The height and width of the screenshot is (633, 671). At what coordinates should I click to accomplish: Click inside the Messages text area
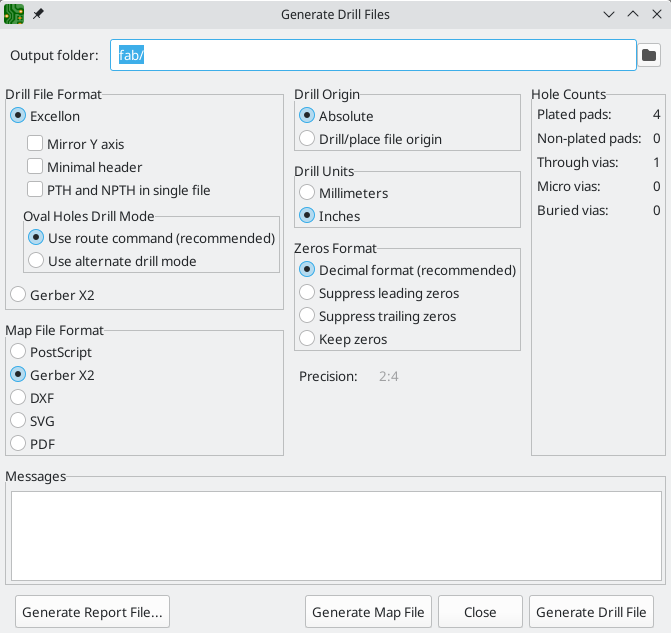[336, 536]
